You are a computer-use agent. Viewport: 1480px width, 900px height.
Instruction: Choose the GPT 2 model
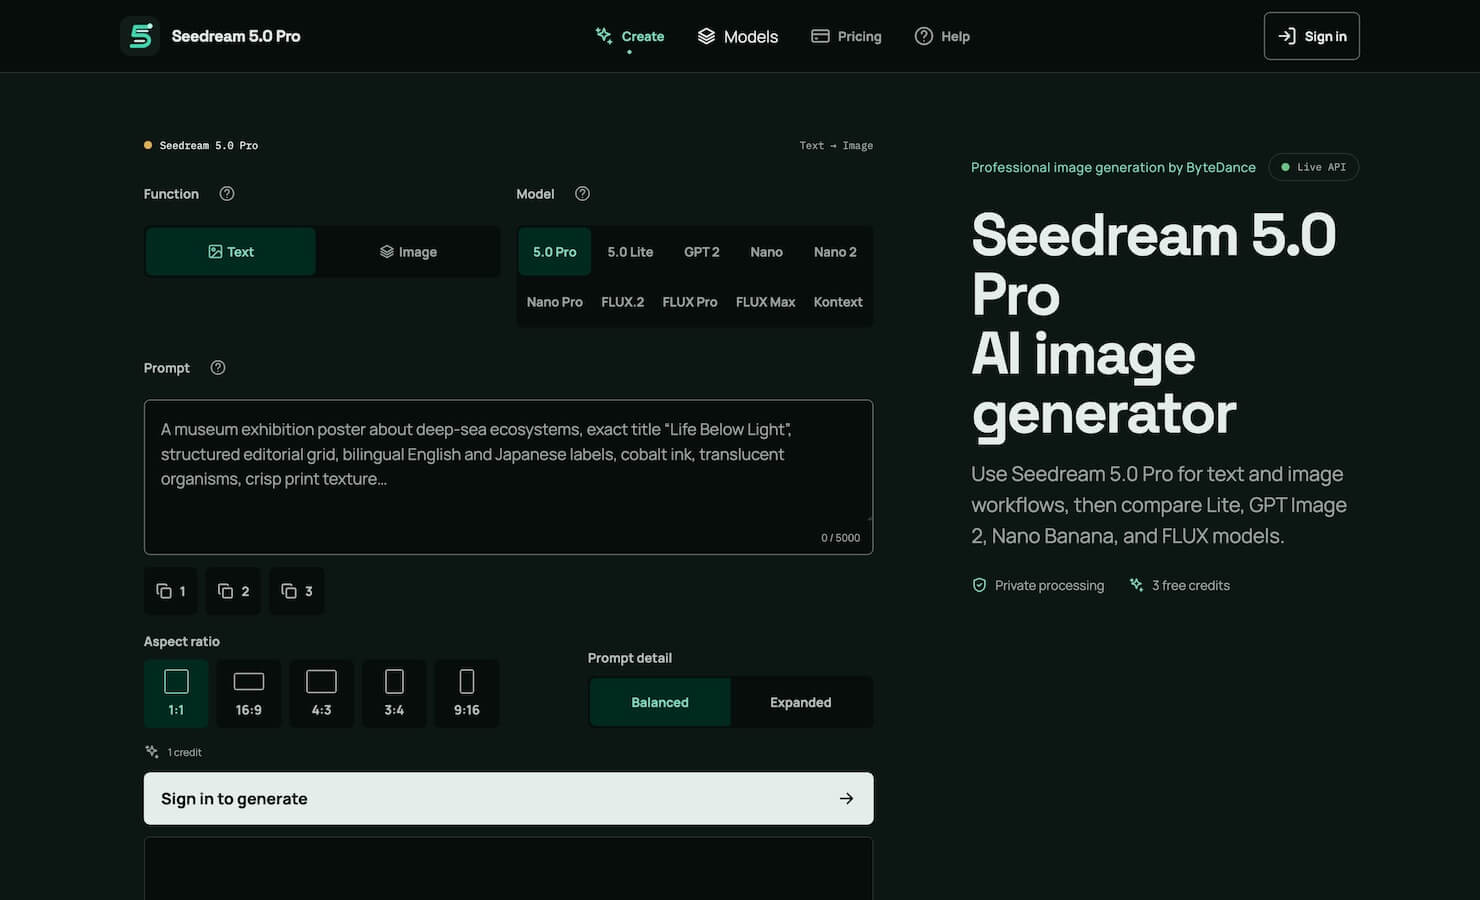[x=702, y=252]
